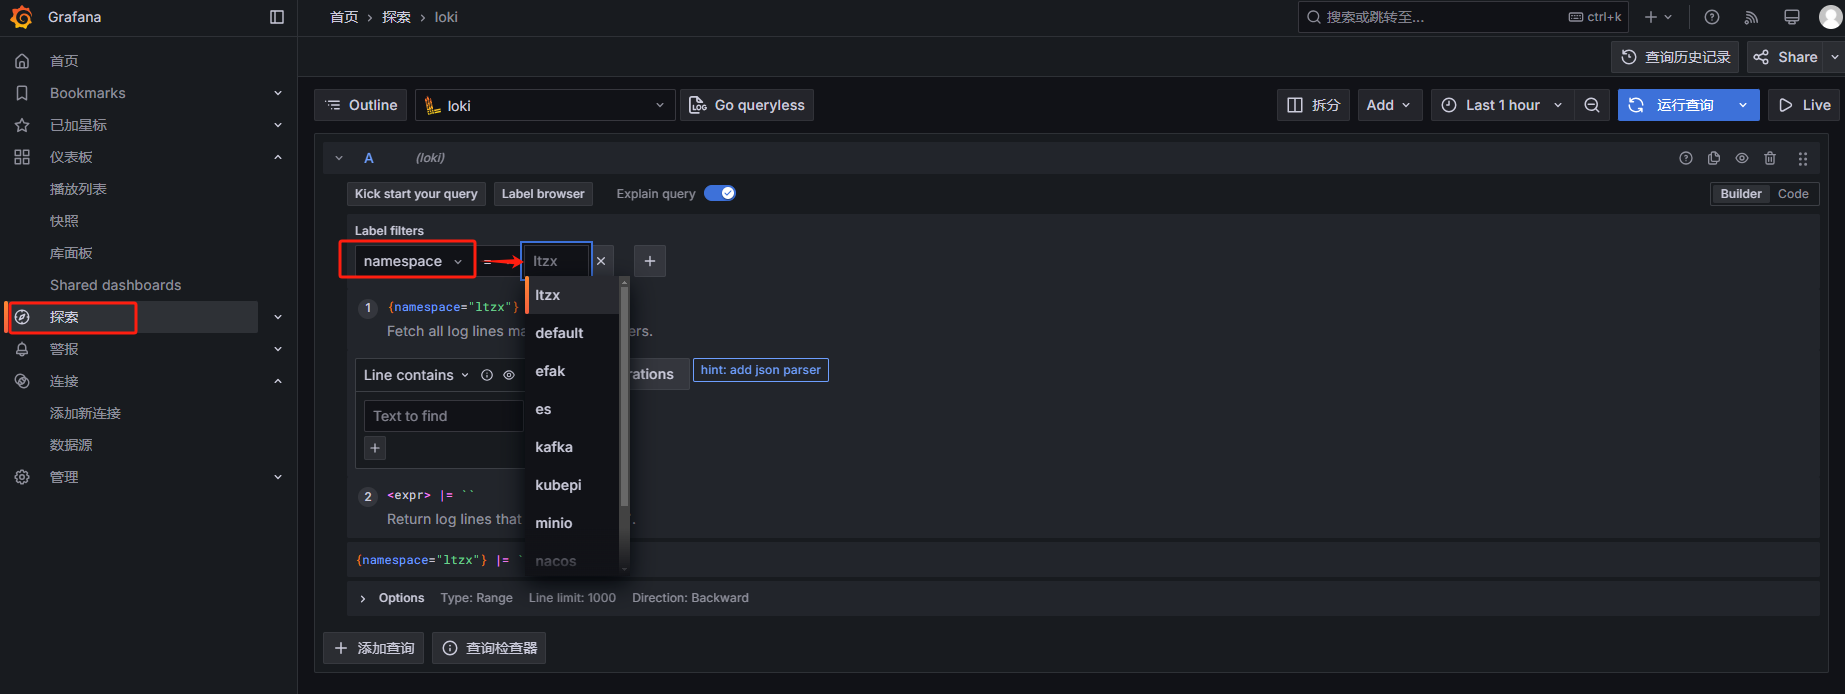The image size is (1845, 694).
Task: Collapse query row A chevron
Action: (x=339, y=158)
